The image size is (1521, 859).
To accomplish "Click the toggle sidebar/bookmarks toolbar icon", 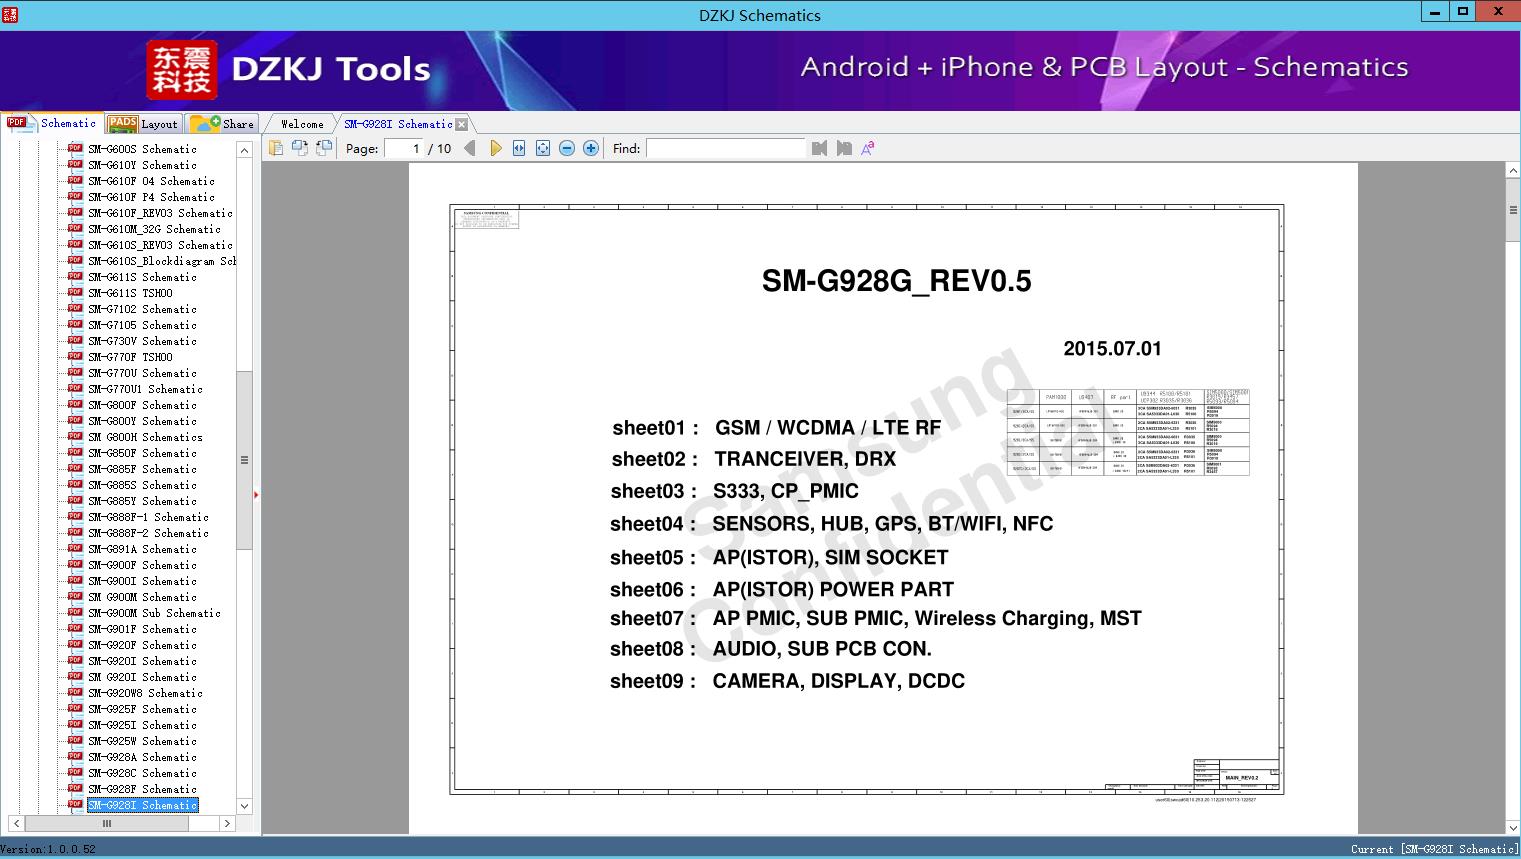I will tap(276, 148).
